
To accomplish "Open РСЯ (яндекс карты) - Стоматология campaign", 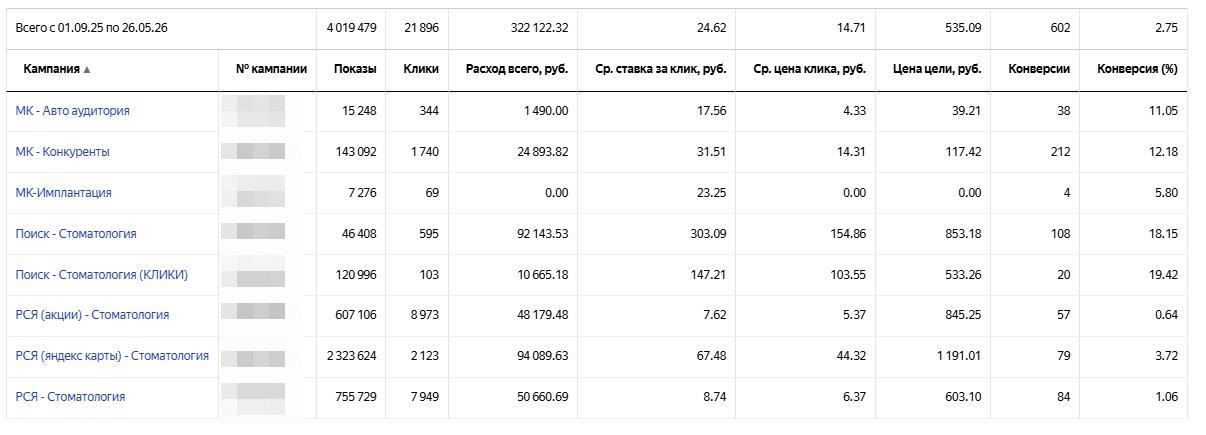I will [112, 356].
